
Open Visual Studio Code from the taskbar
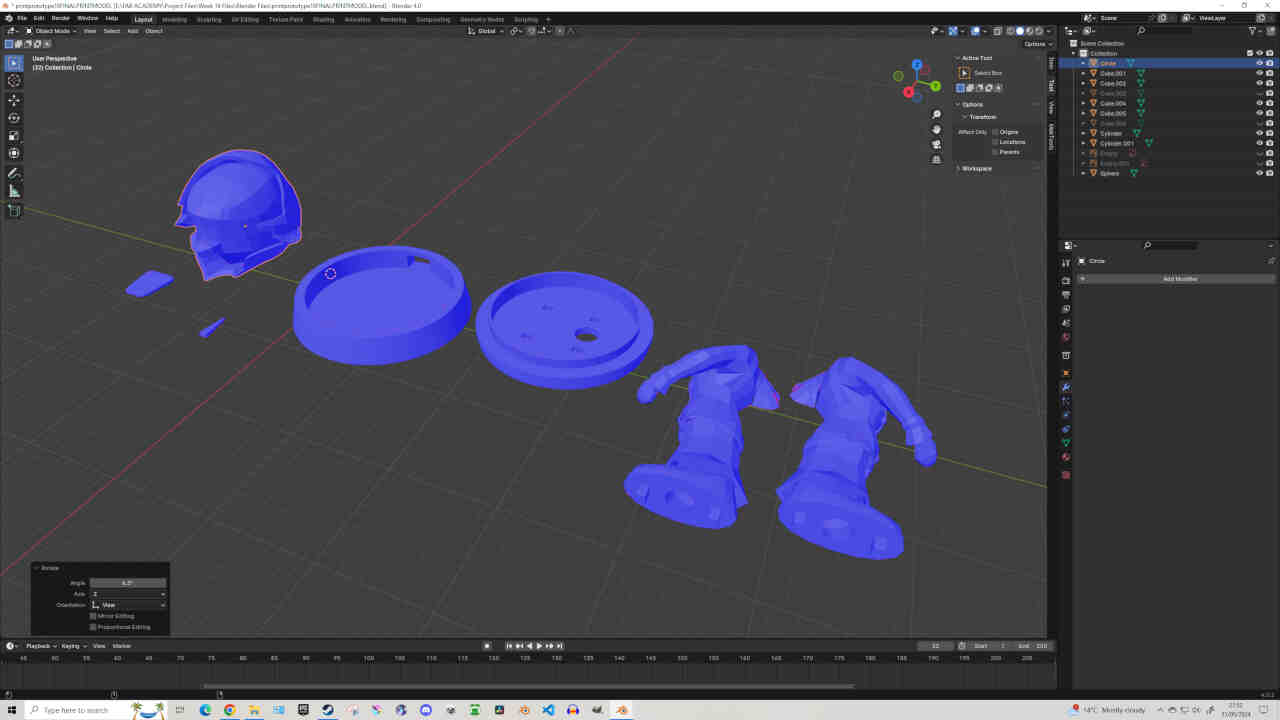[548, 710]
